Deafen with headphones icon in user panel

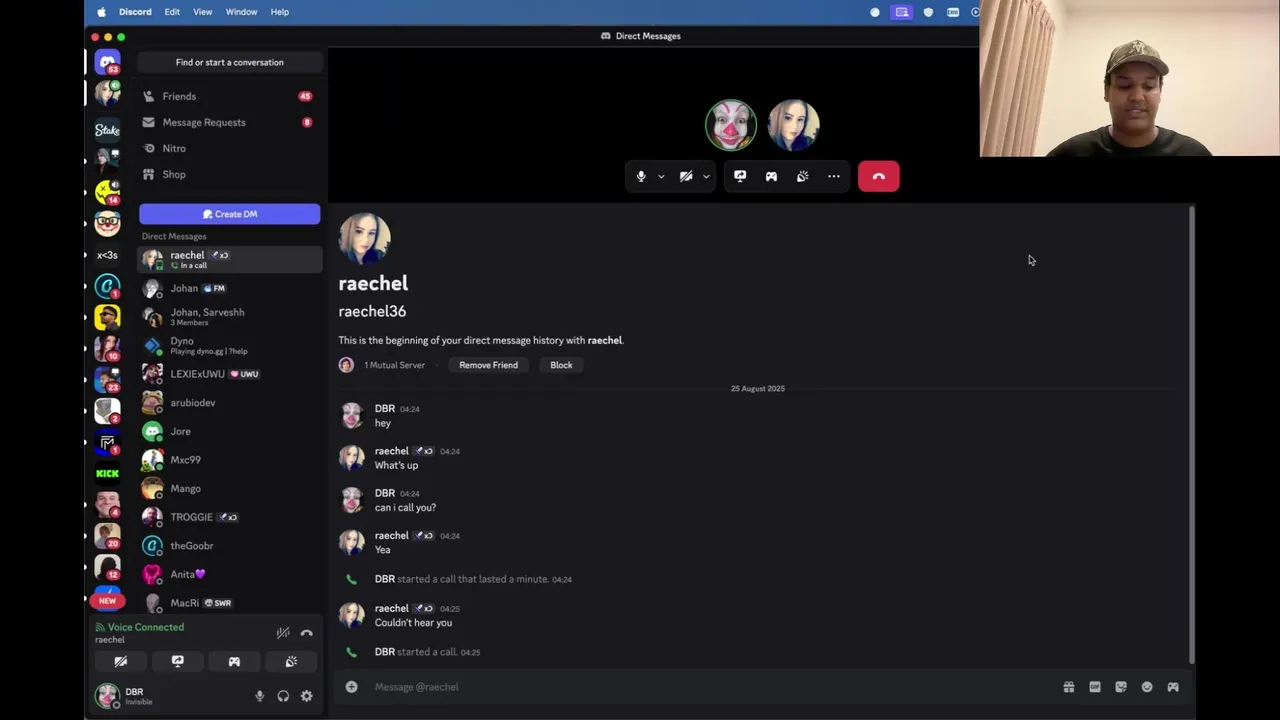click(283, 696)
